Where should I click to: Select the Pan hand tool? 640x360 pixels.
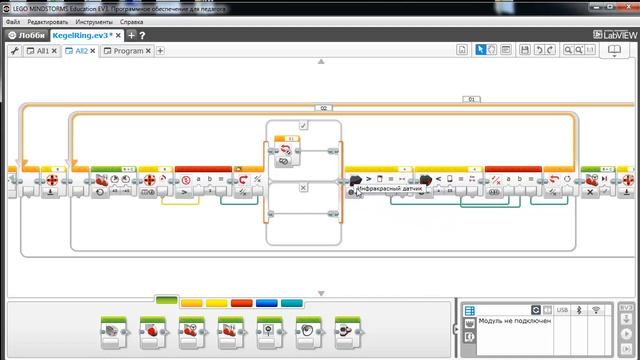click(x=492, y=50)
